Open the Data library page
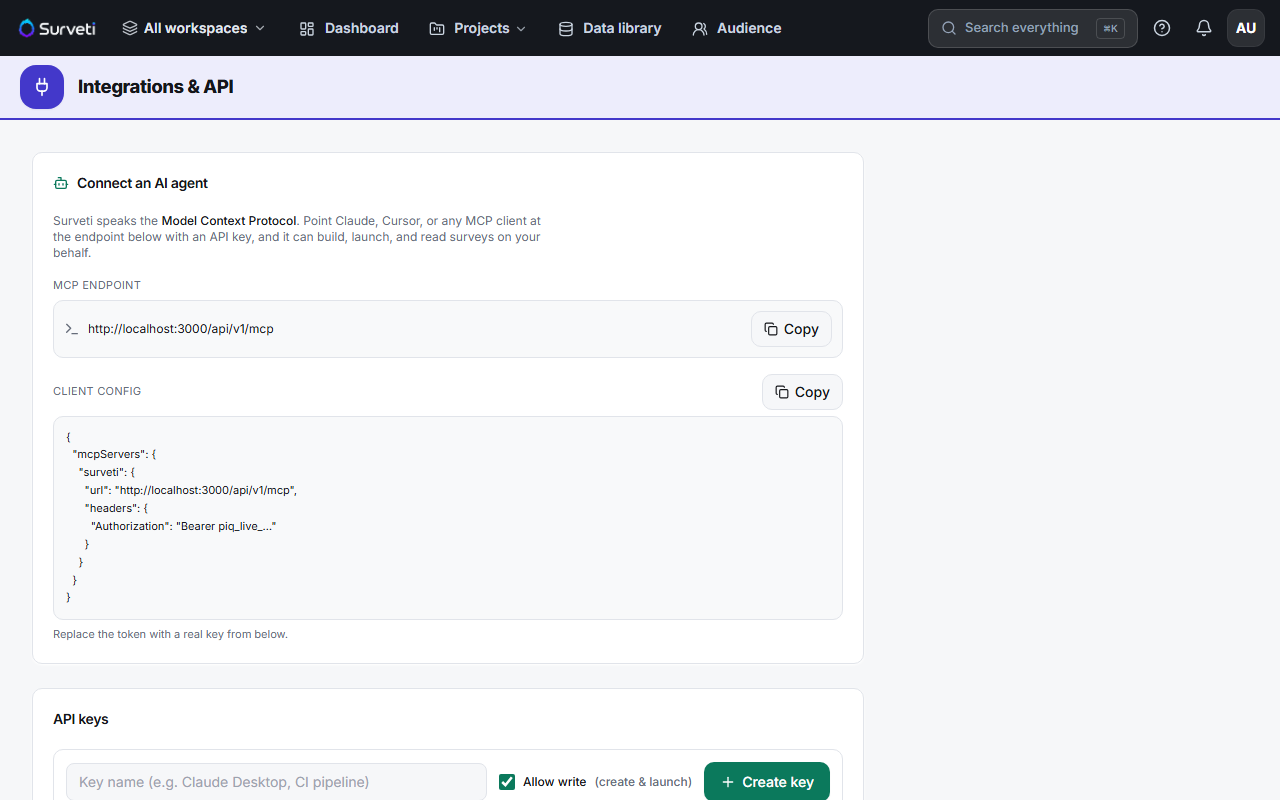Viewport: 1280px width, 800px height. point(610,28)
